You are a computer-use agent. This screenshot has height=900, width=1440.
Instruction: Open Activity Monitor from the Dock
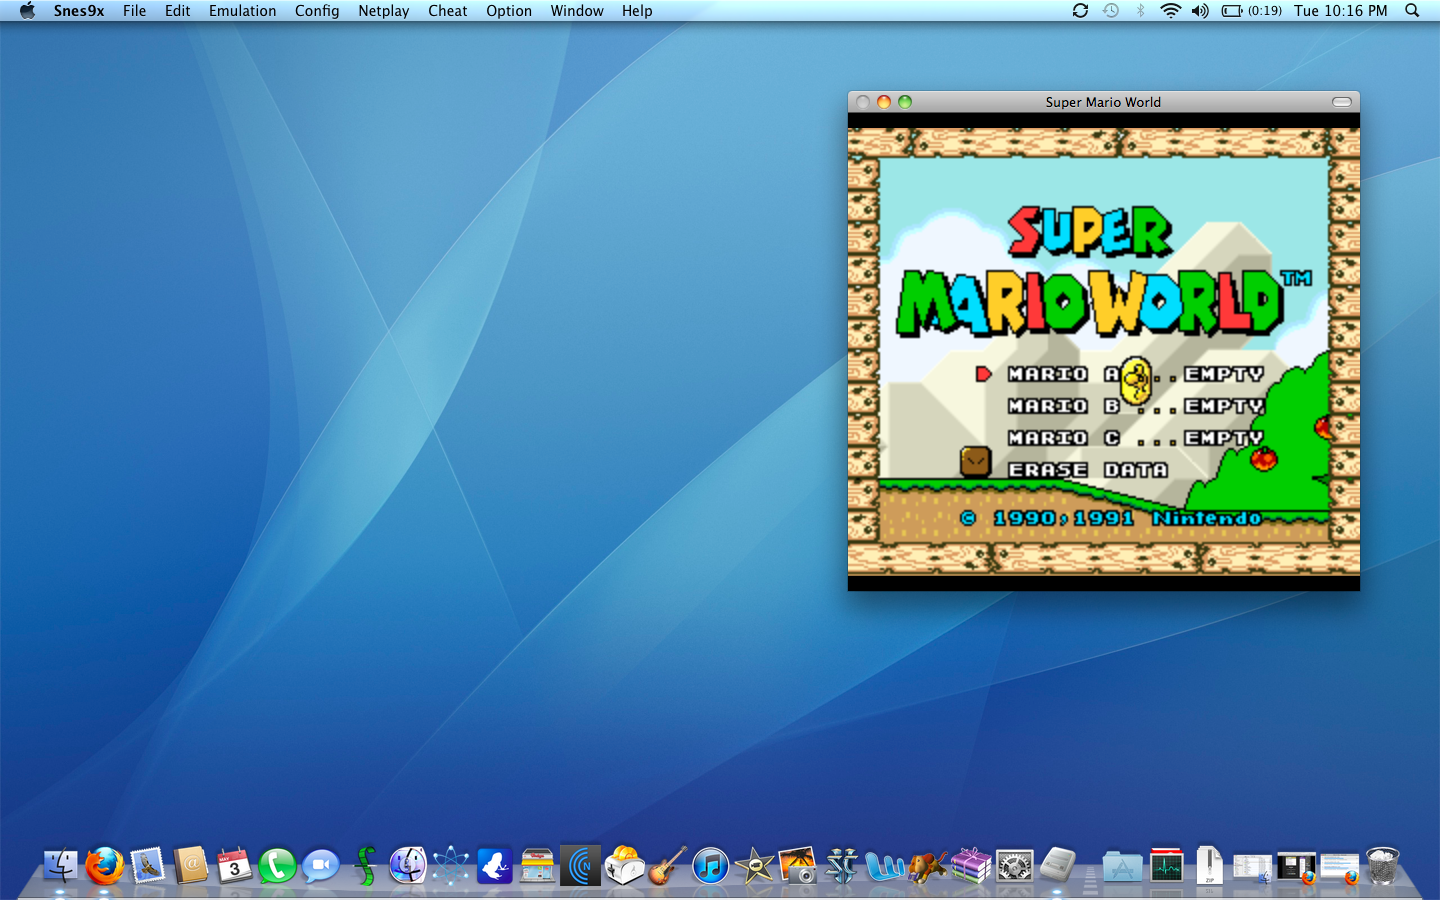click(1166, 865)
